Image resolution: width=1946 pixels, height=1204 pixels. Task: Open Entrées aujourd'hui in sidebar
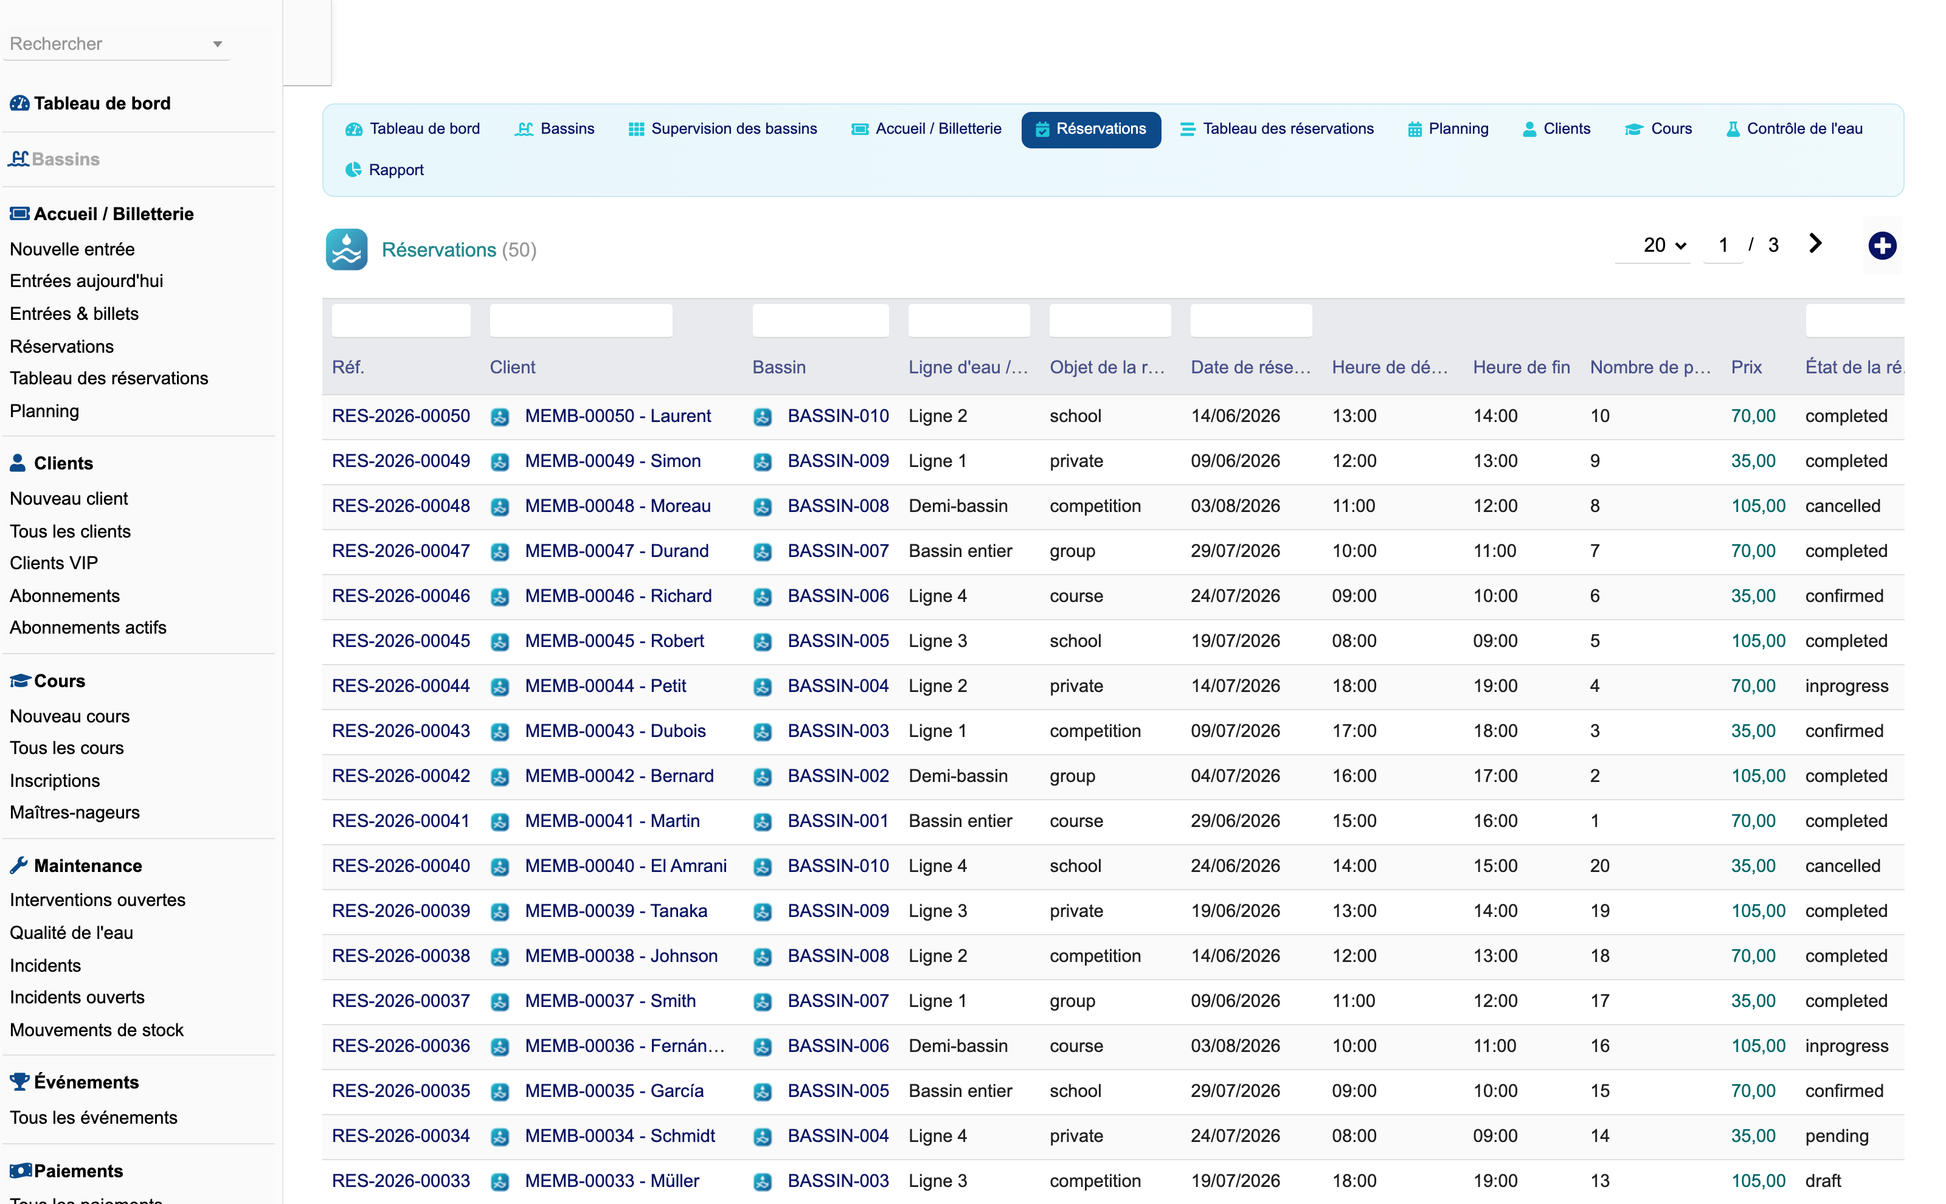[86, 281]
